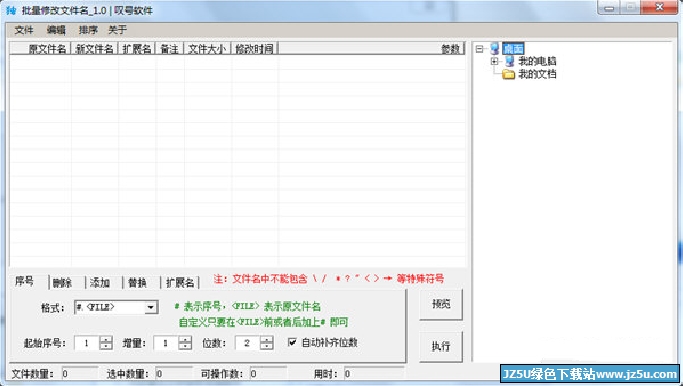The height and width of the screenshot is (386, 683).
Task: Click the 增量 number field
Action: coord(166,343)
